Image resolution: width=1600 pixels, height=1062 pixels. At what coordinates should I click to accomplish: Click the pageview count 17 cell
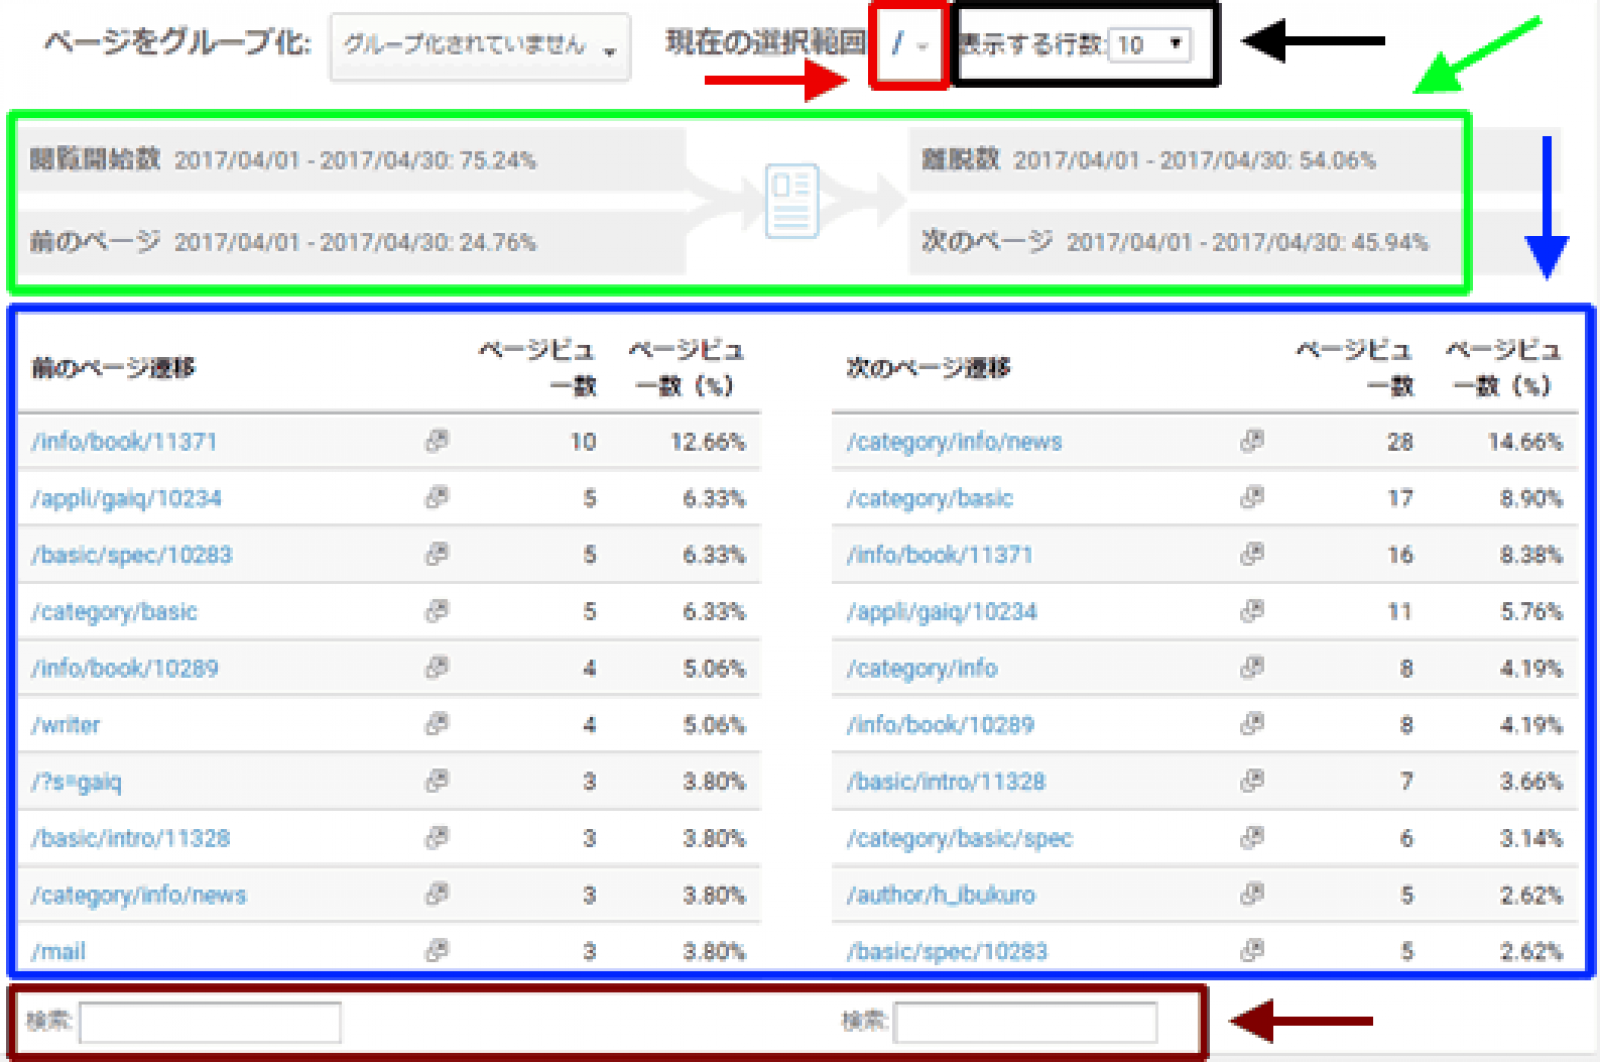pos(1400,499)
